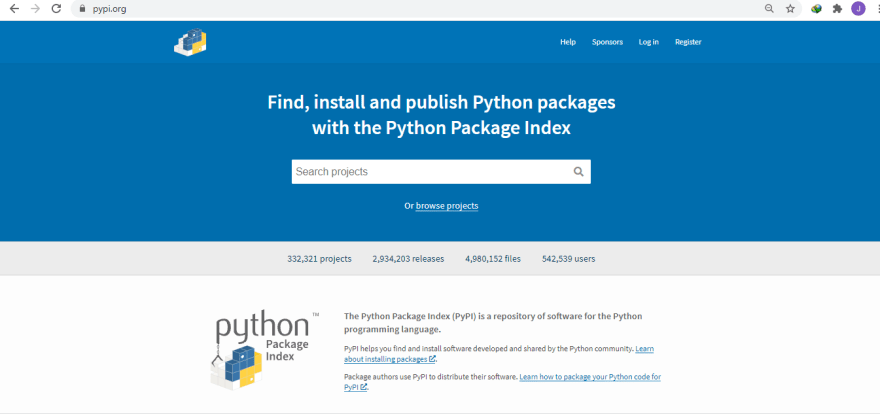880x416 pixels.
Task: Click the padlock site info icon
Action: click(82, 8)
